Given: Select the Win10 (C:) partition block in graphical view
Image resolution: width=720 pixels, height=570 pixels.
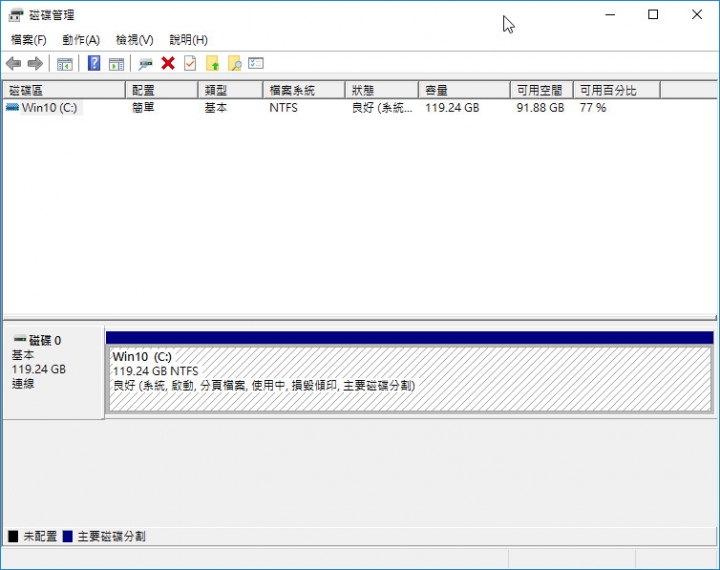Looking at the screenshot, I should point(410,379).
